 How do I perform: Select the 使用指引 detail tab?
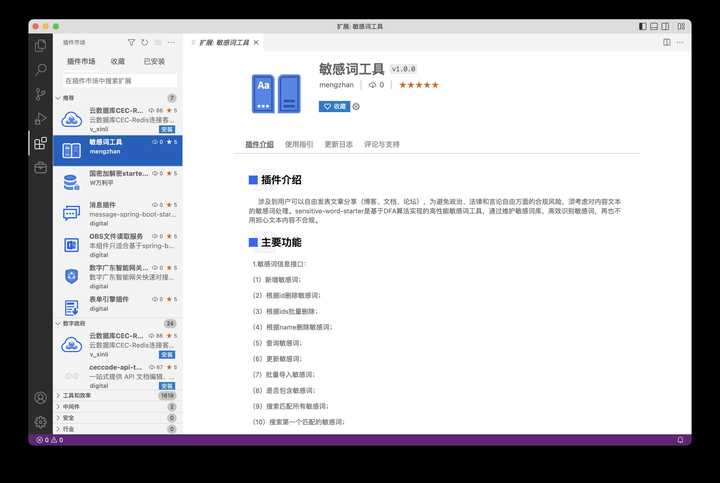coord(299,144)
